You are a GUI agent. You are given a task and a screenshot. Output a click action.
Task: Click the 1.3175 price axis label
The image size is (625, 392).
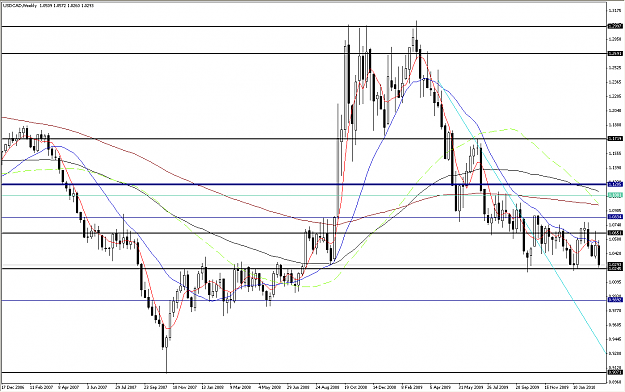coord(615,11)
